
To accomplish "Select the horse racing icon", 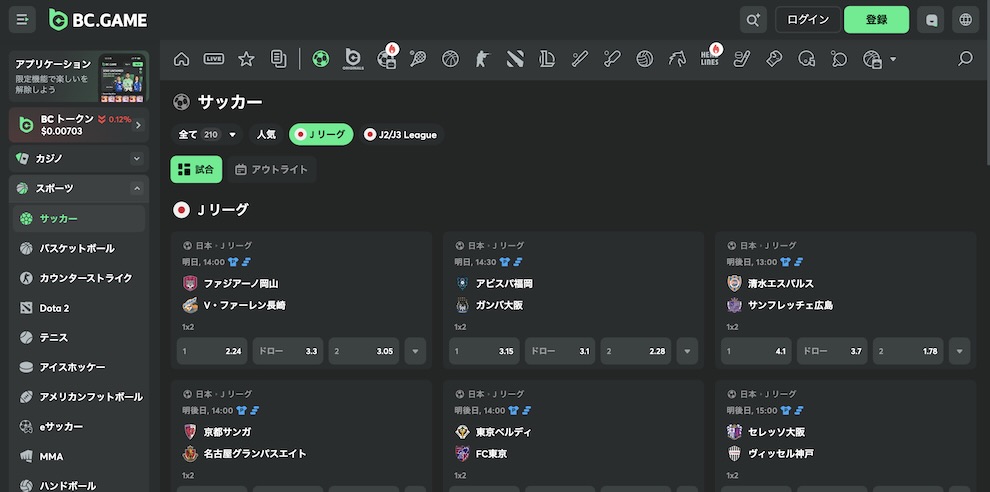I will [677, 59].
